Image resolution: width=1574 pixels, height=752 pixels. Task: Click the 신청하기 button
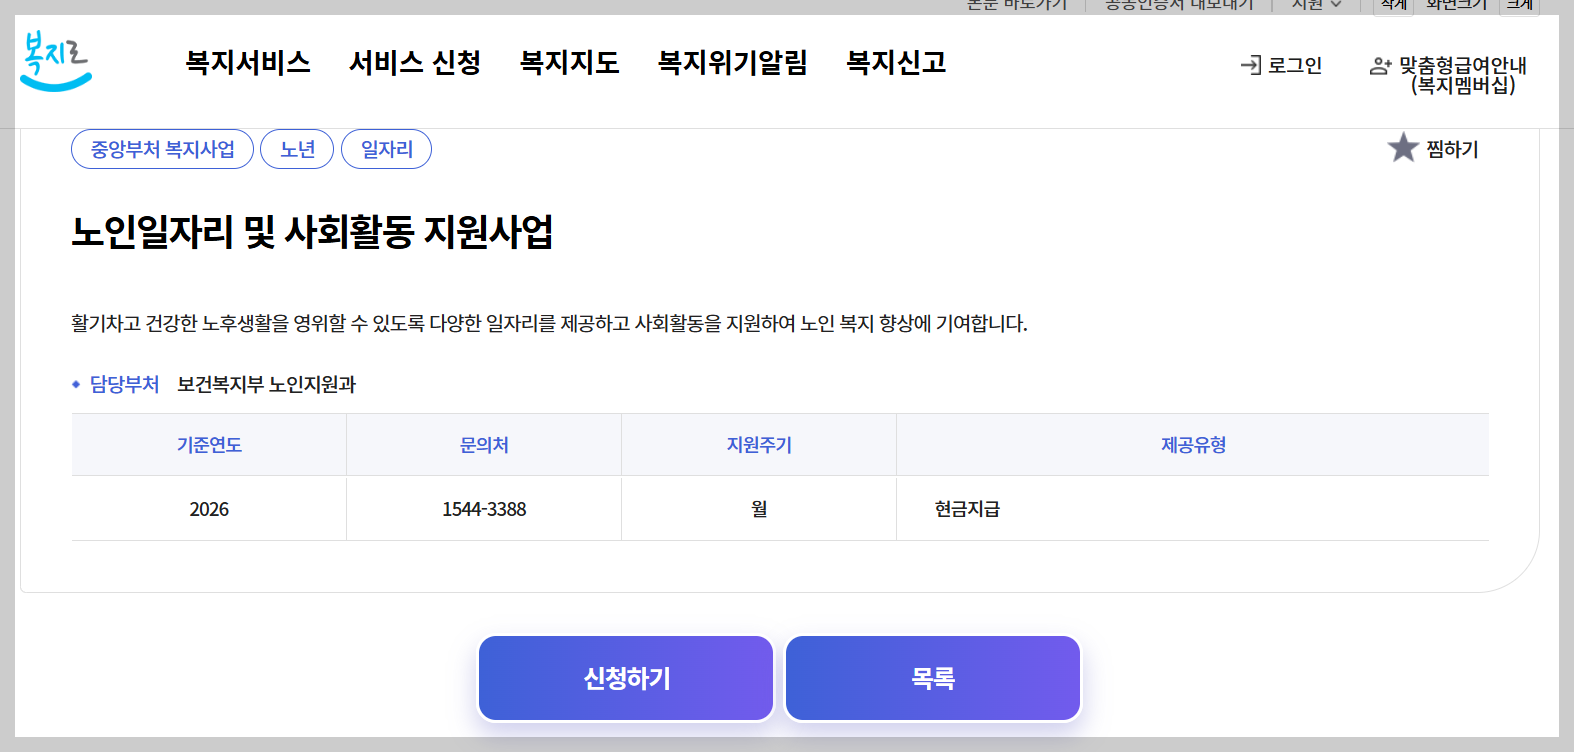(627, 678)
